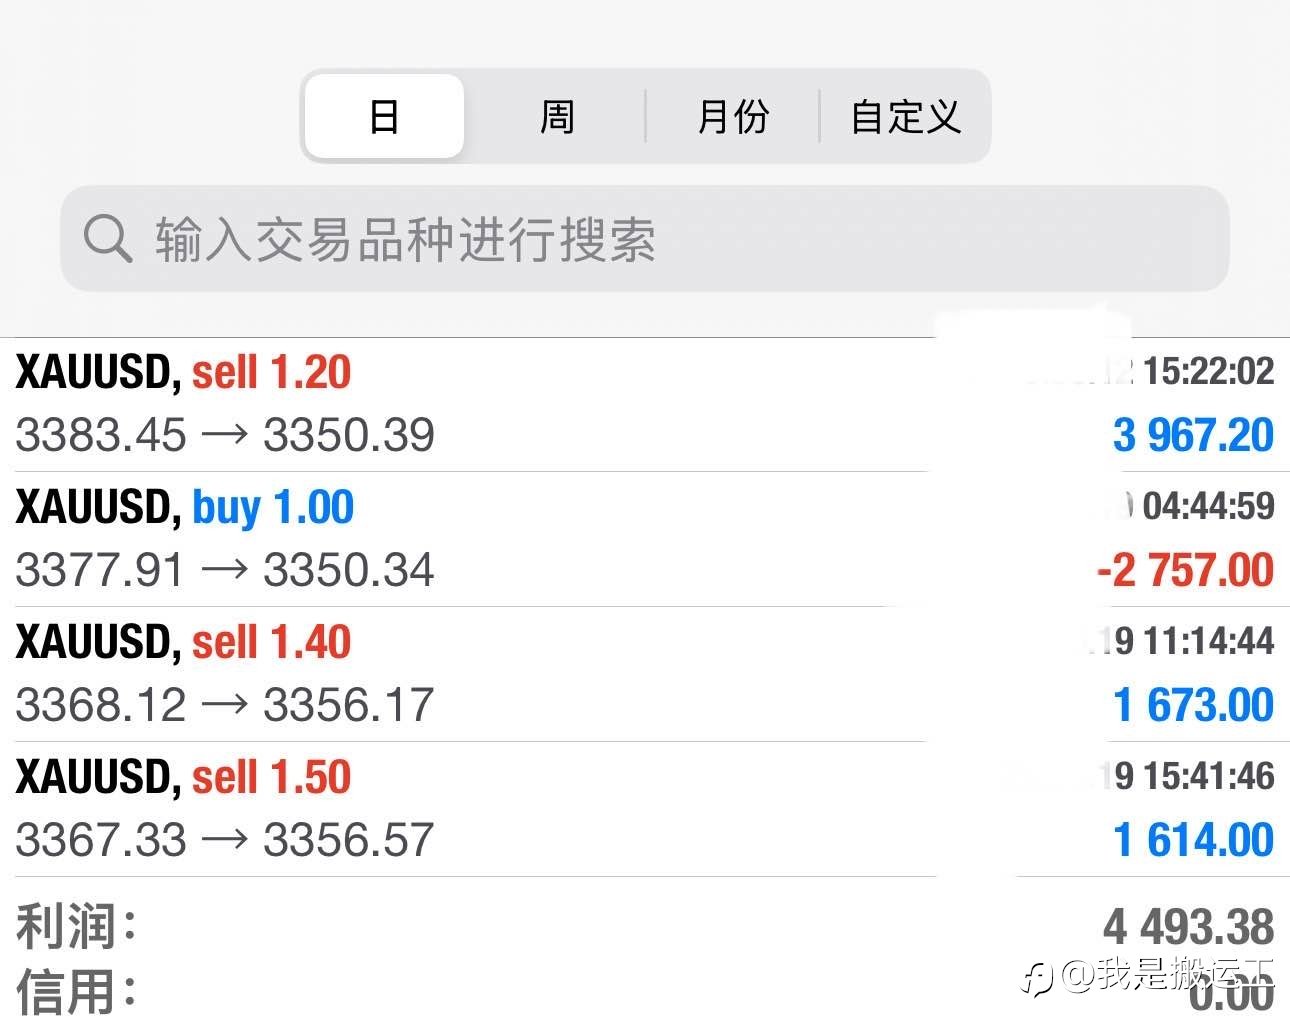
Task: Open the 自定义 custom period tab
Action: pyautogui.click(x=905, y=116)
